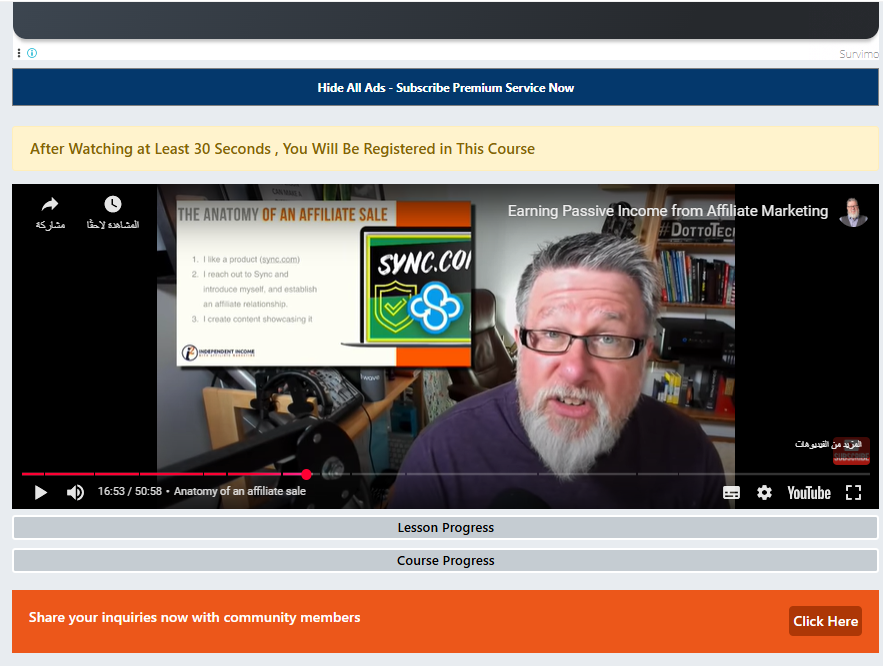This screenshot has width=883, height=666.
Task: Click the Lesson Progress bar
Action: point(445,528)
